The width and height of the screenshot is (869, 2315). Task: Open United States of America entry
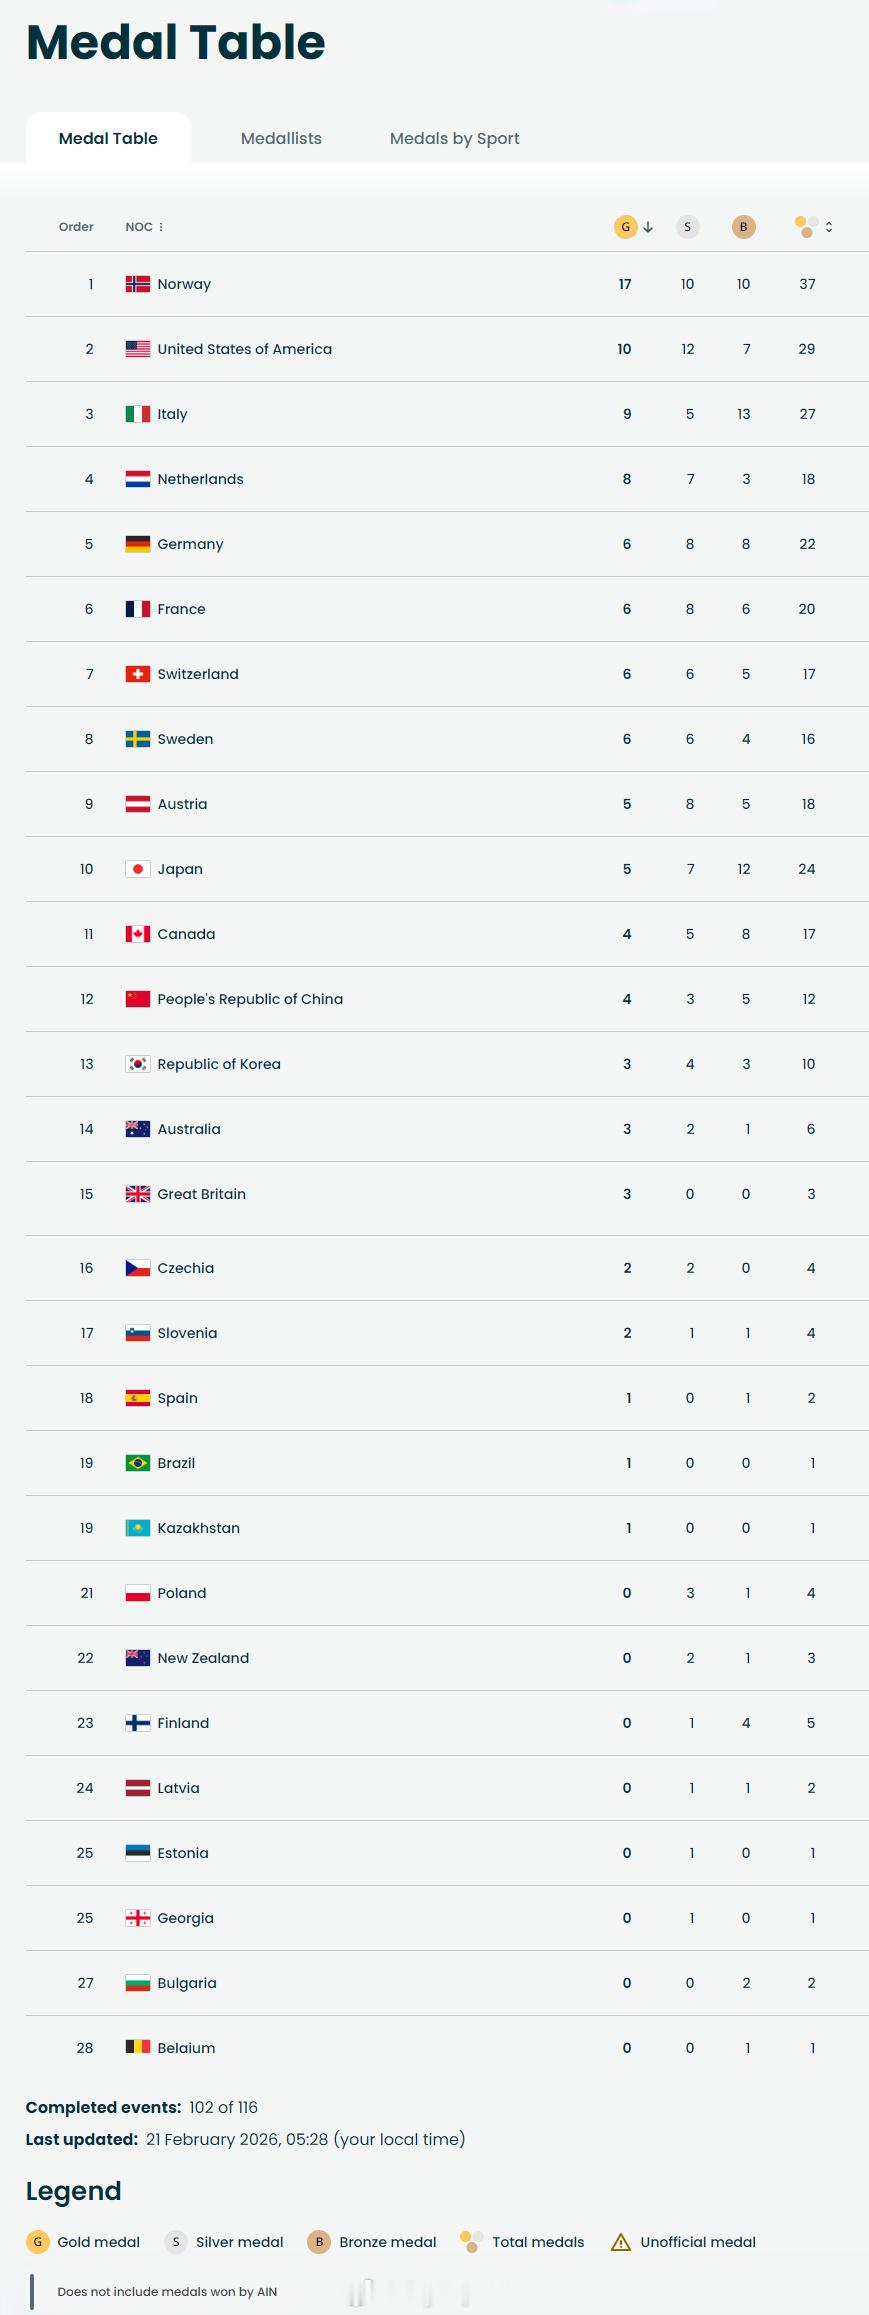point(244,349)
